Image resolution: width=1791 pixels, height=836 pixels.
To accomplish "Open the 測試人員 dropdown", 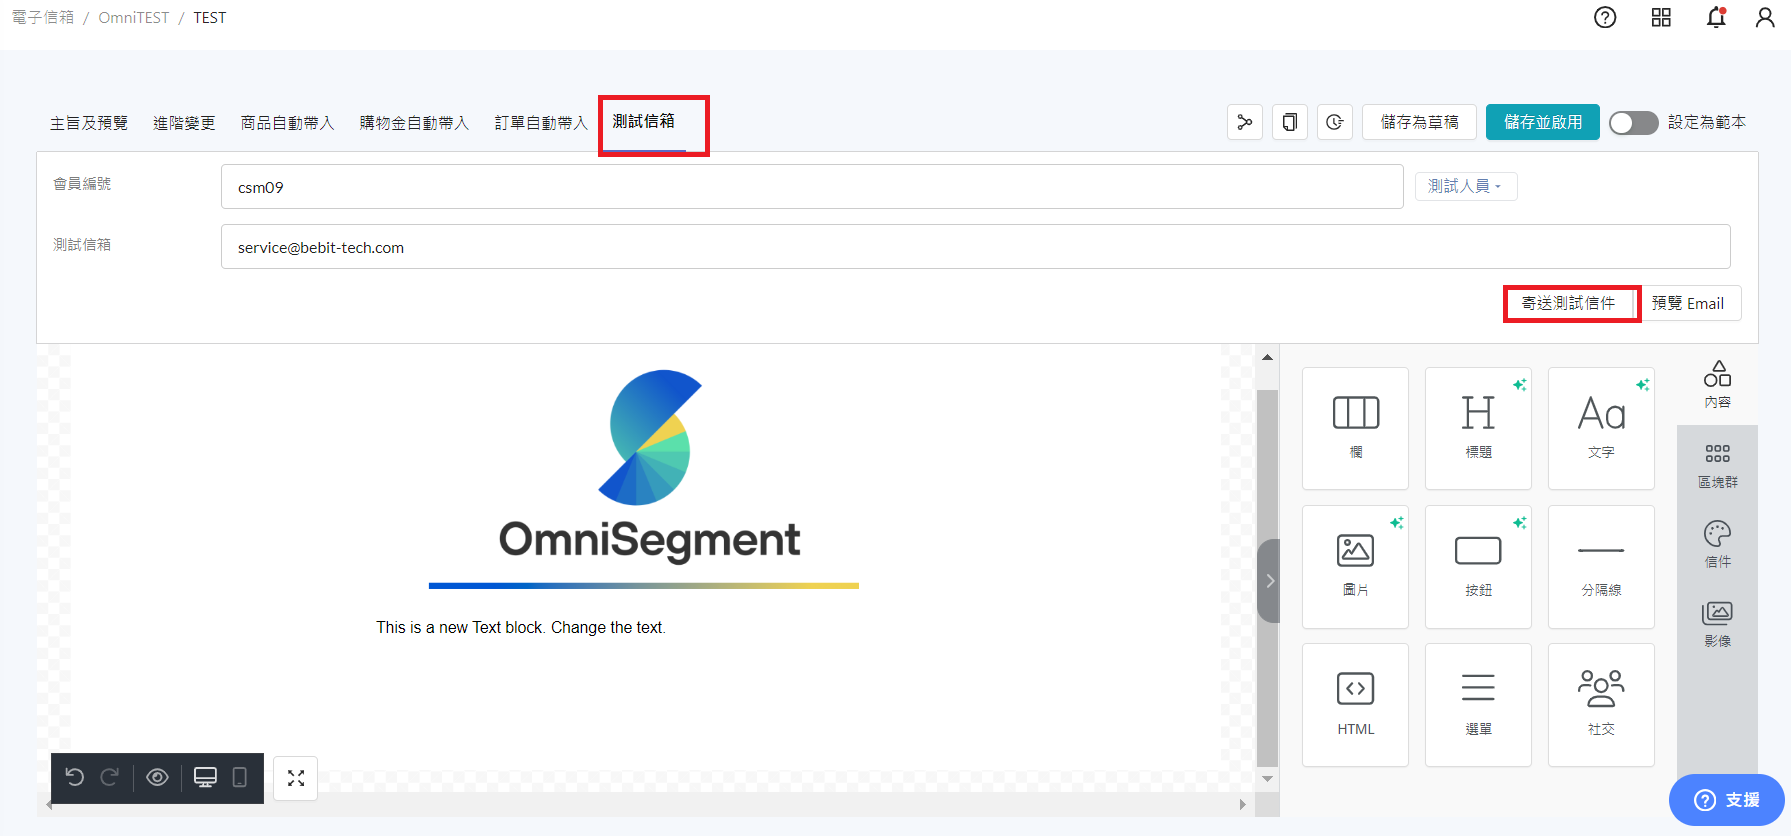I will coord(1465,186).
